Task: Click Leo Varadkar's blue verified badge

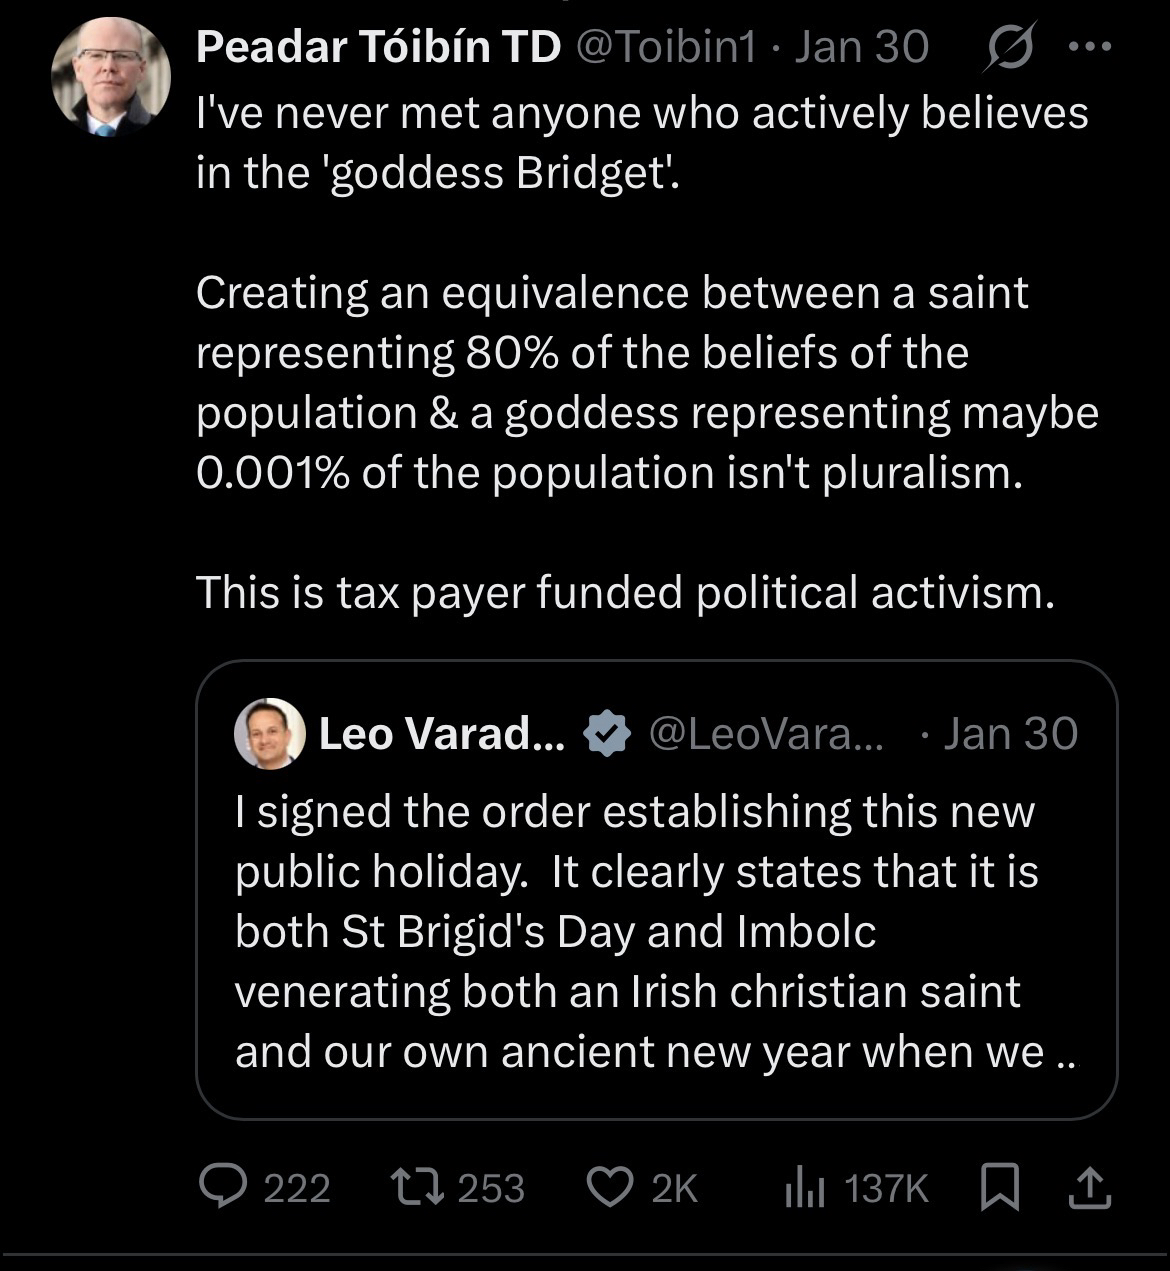Action: [606, 735]
